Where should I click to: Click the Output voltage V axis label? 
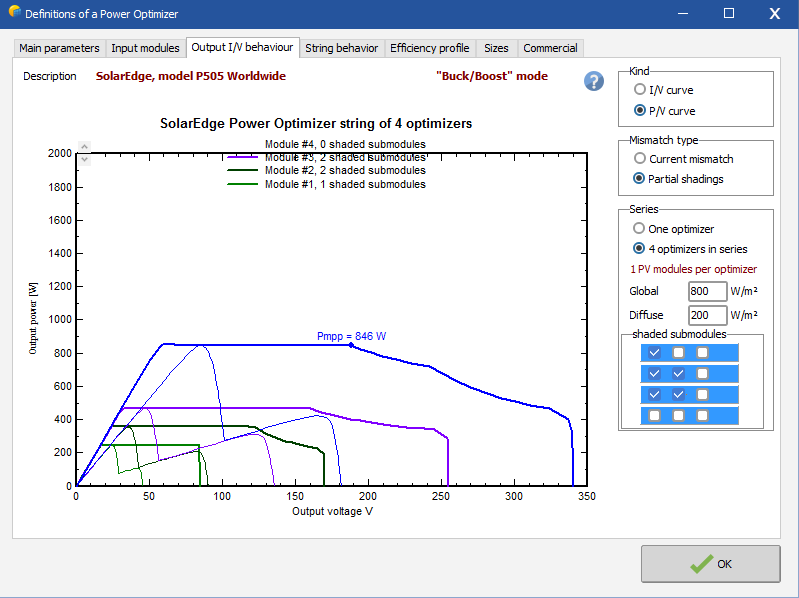tap(332, 511)
